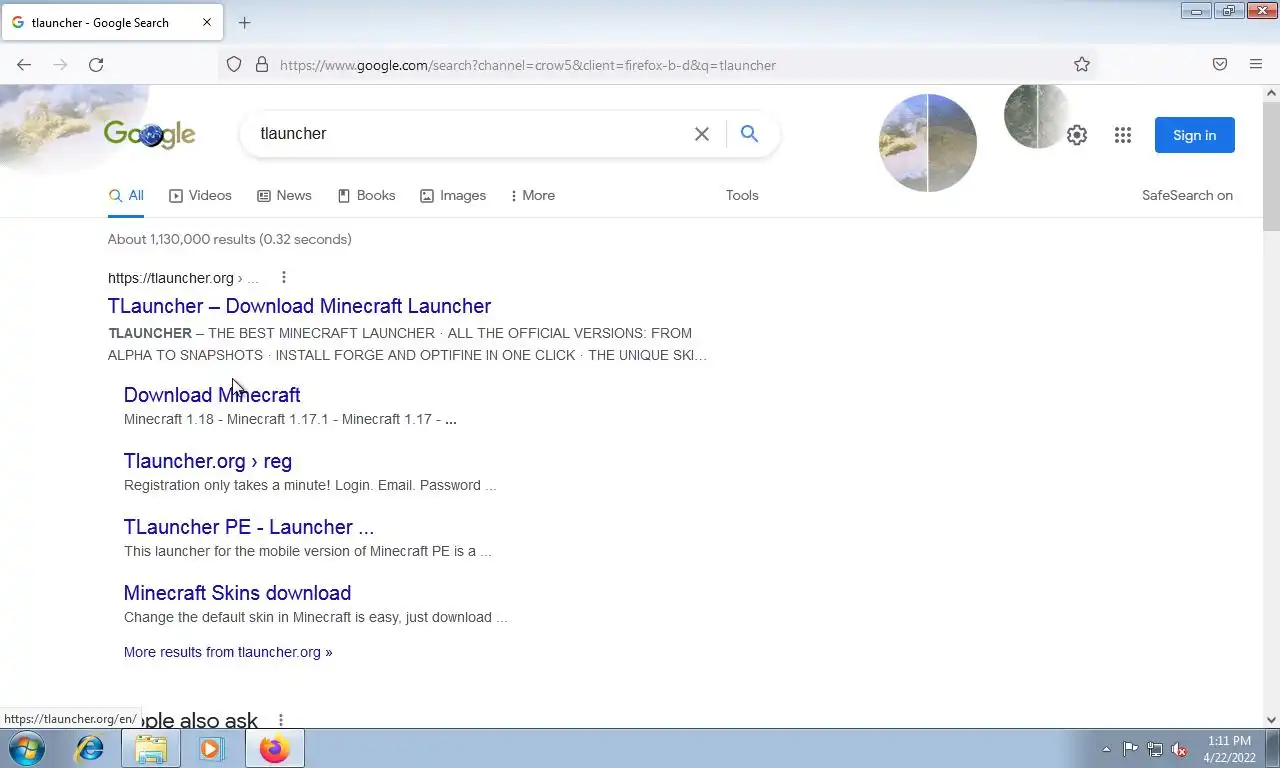
Task: Open the TLauncher PE - Launcher sitelink
Action: (x=249, y=527)
